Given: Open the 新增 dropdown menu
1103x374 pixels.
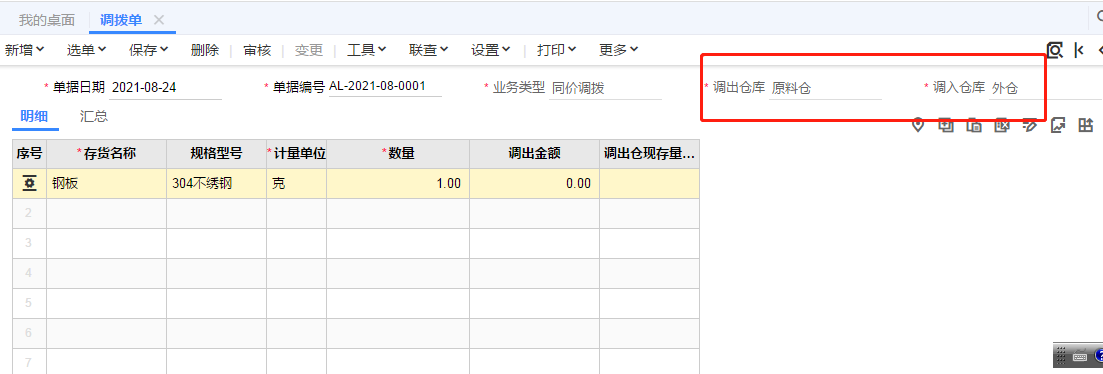Looking at the screenshot, I should tap(25, 50).
